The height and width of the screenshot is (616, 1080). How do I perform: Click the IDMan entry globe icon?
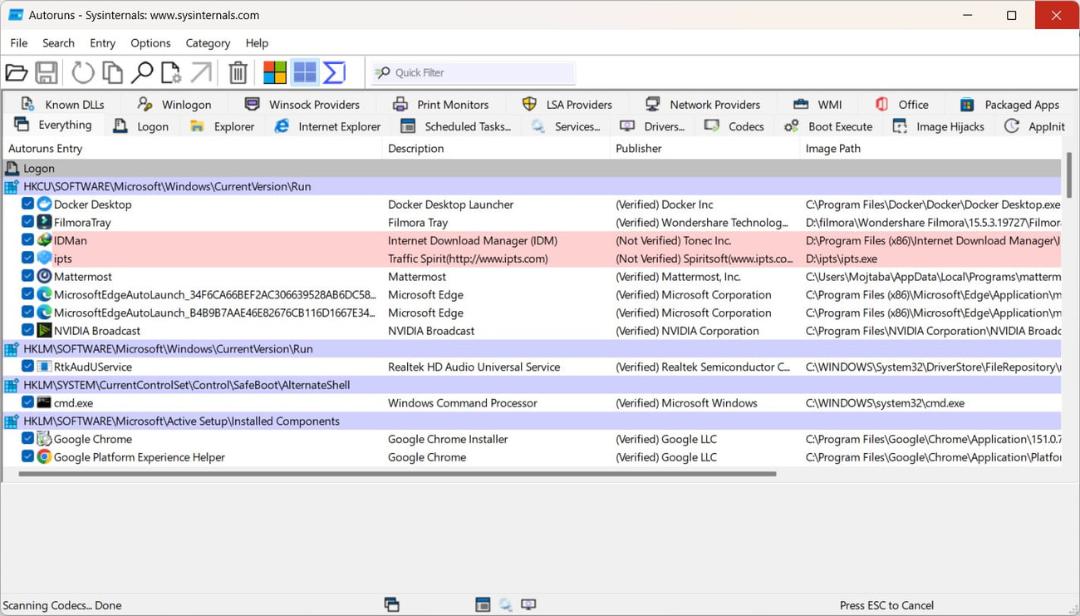point(44,240)
